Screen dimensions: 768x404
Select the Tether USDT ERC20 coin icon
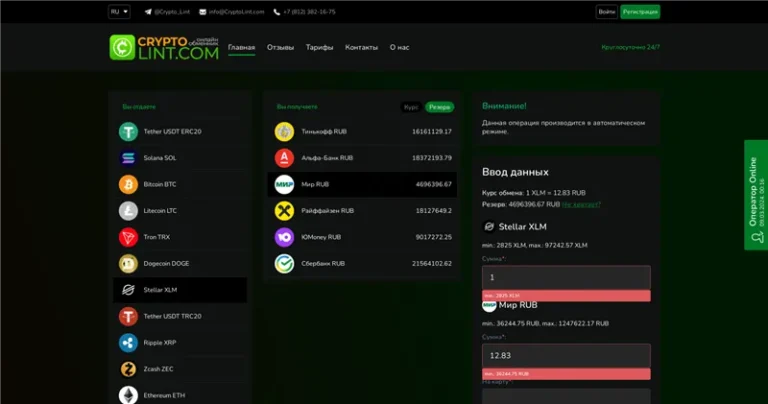coord(128,132)
